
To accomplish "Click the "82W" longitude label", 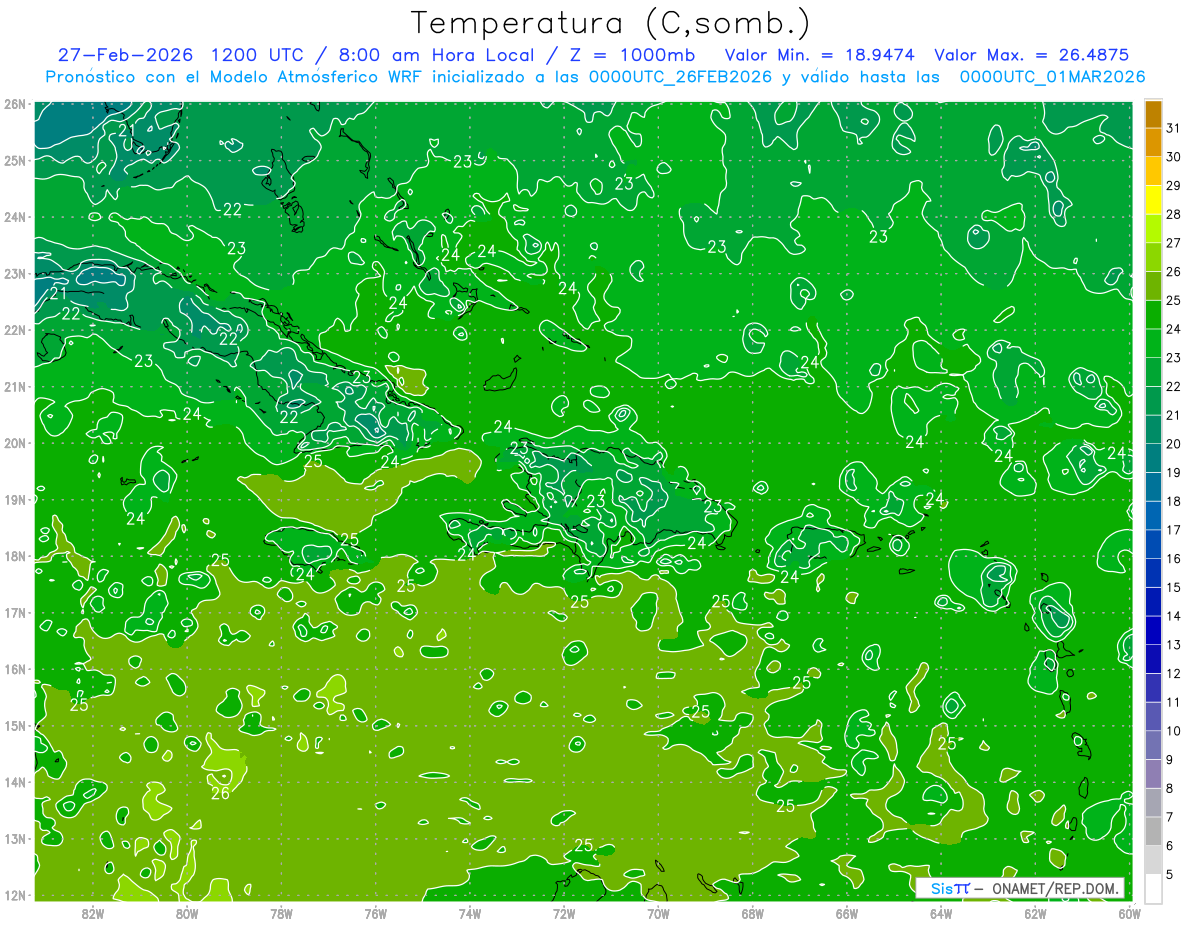I will 93,912.
